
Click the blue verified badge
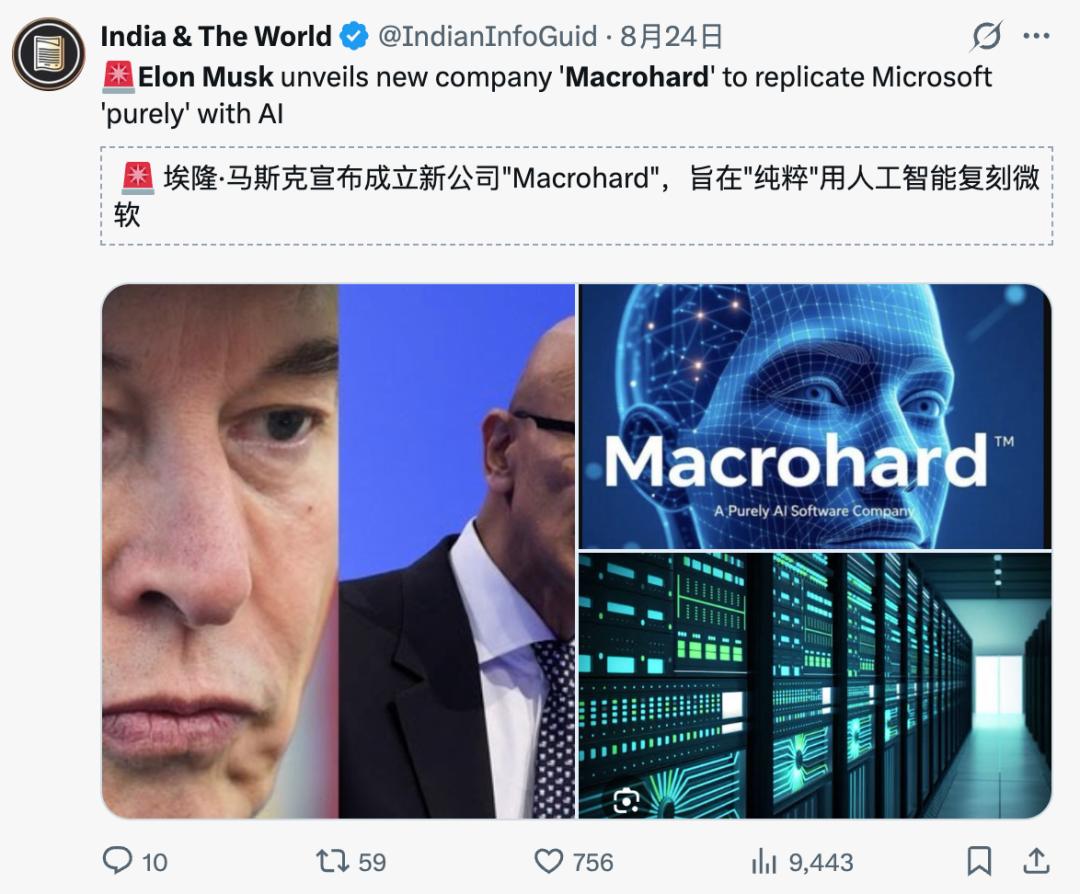click(x=355, y=36)
